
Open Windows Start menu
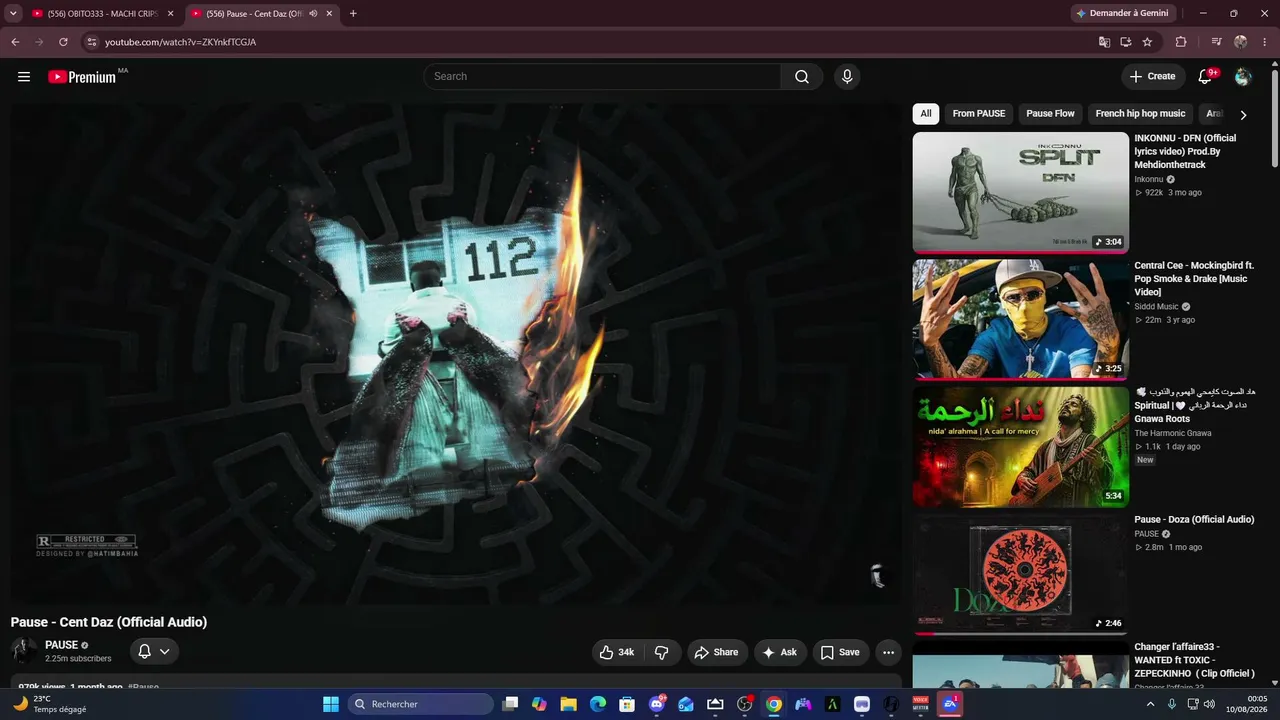point(331,704)
